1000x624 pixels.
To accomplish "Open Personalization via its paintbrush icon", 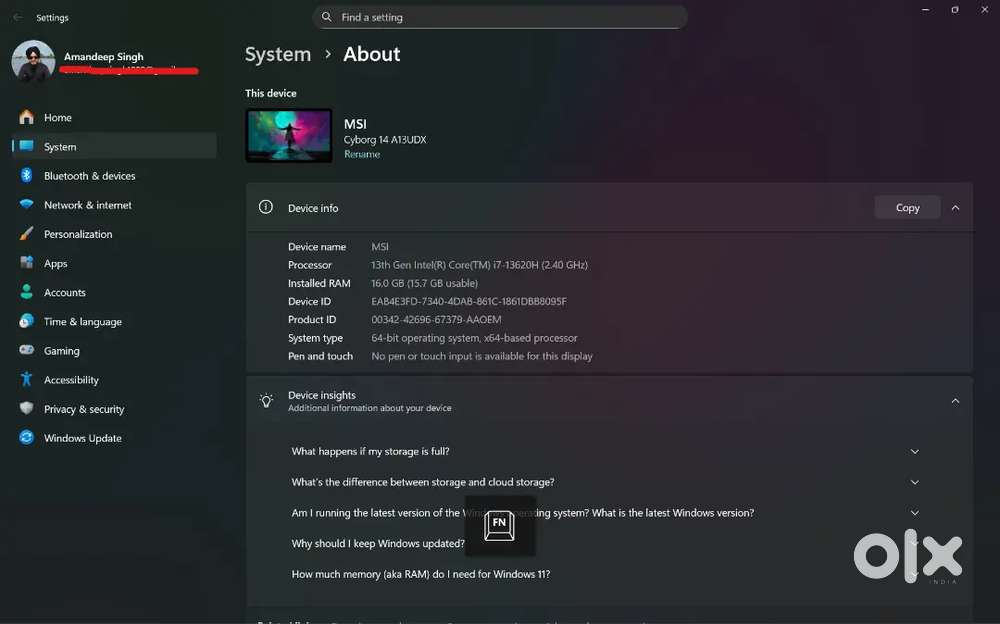I will [x=26, y=234].
